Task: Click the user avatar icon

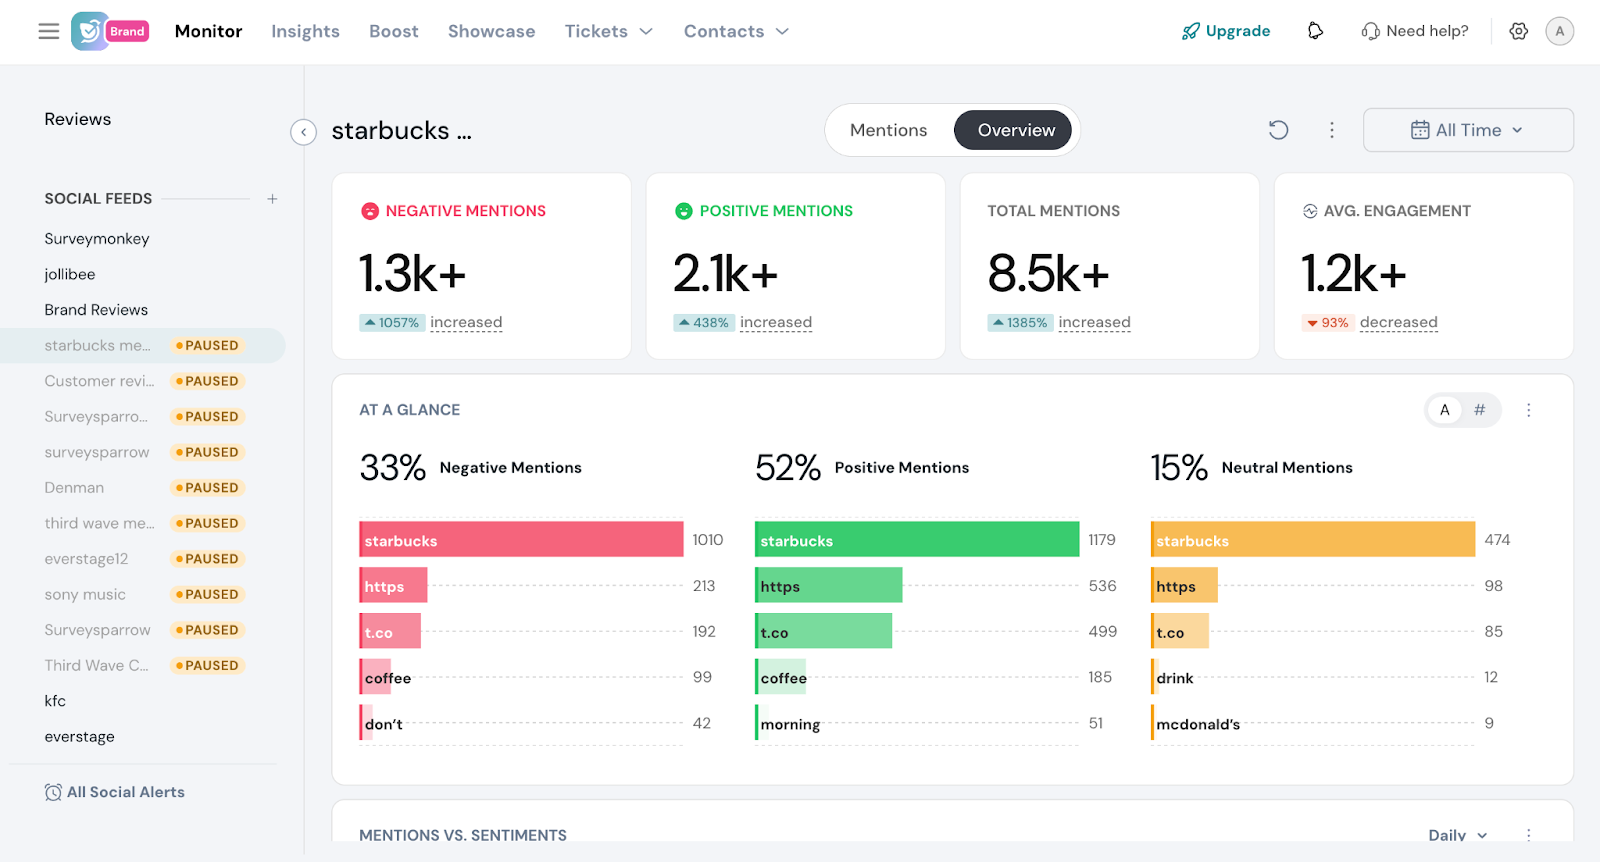Action: pyautogui.click(x=1559, y=31)
